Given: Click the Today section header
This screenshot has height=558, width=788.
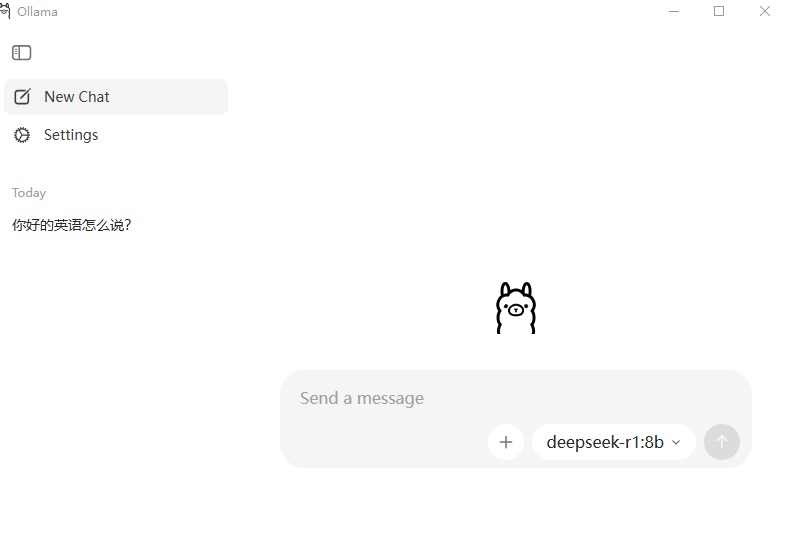Looking at the screenshot, I should pos(29,193).
